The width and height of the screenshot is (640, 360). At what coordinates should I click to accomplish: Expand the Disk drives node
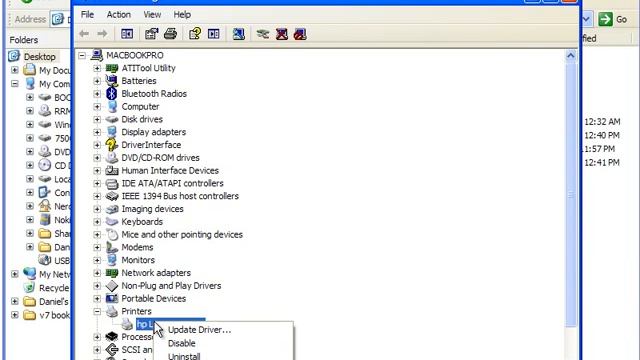click(97, 119)
